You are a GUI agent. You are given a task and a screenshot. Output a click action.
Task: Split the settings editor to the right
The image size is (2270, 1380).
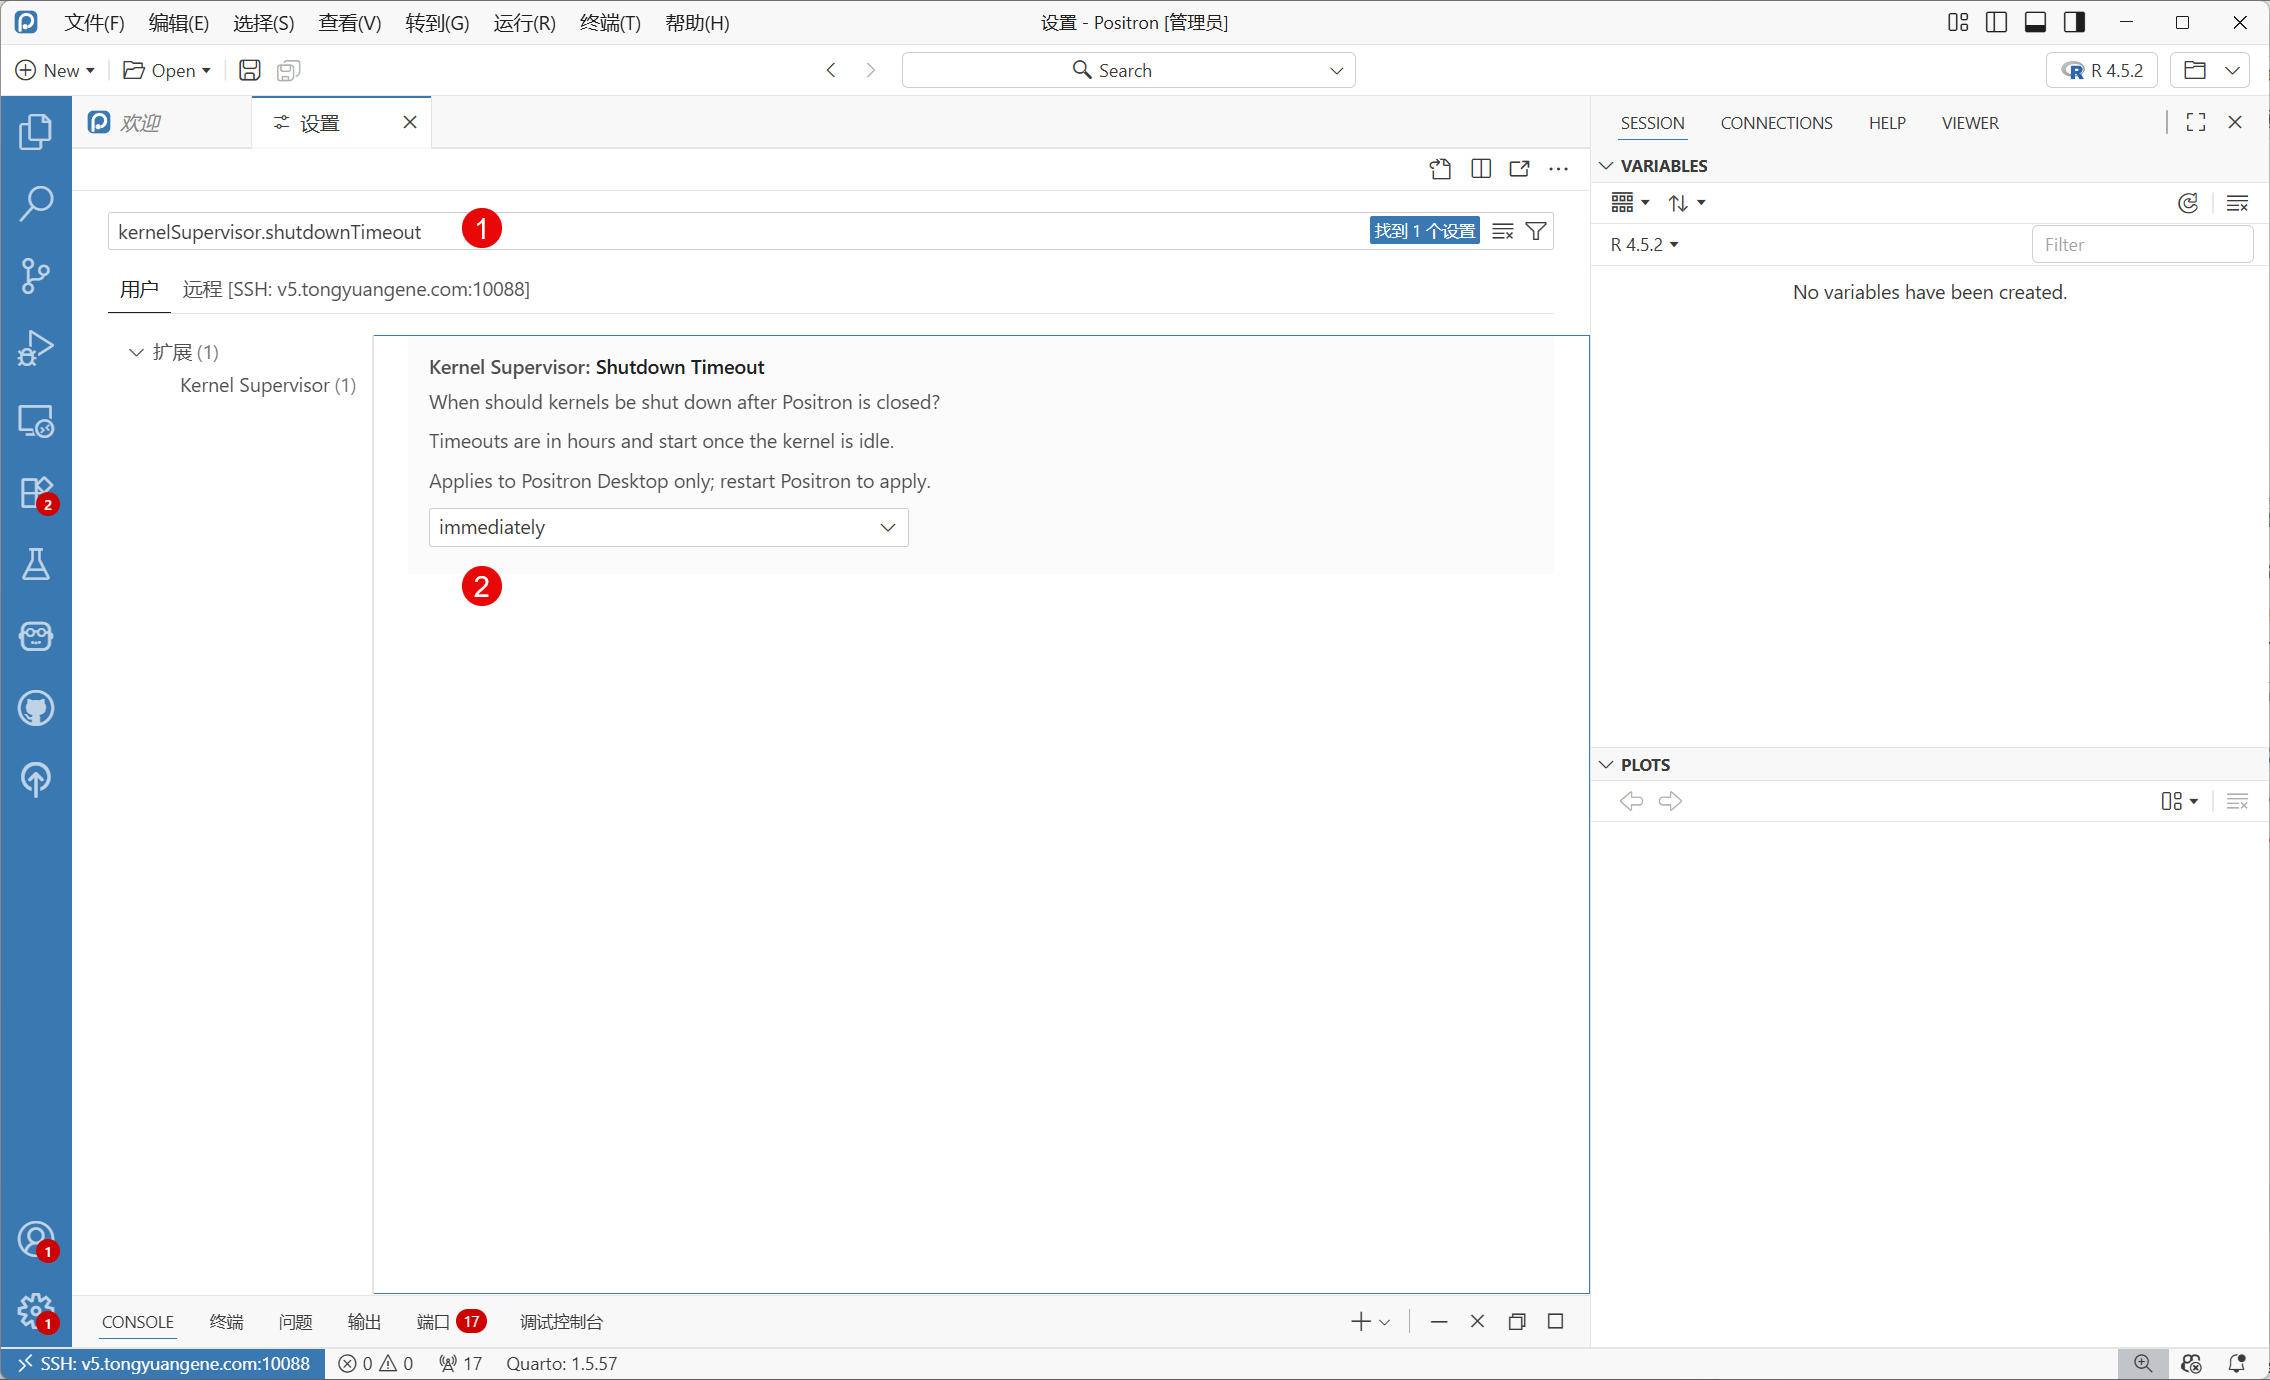[x=1481, y=169]
